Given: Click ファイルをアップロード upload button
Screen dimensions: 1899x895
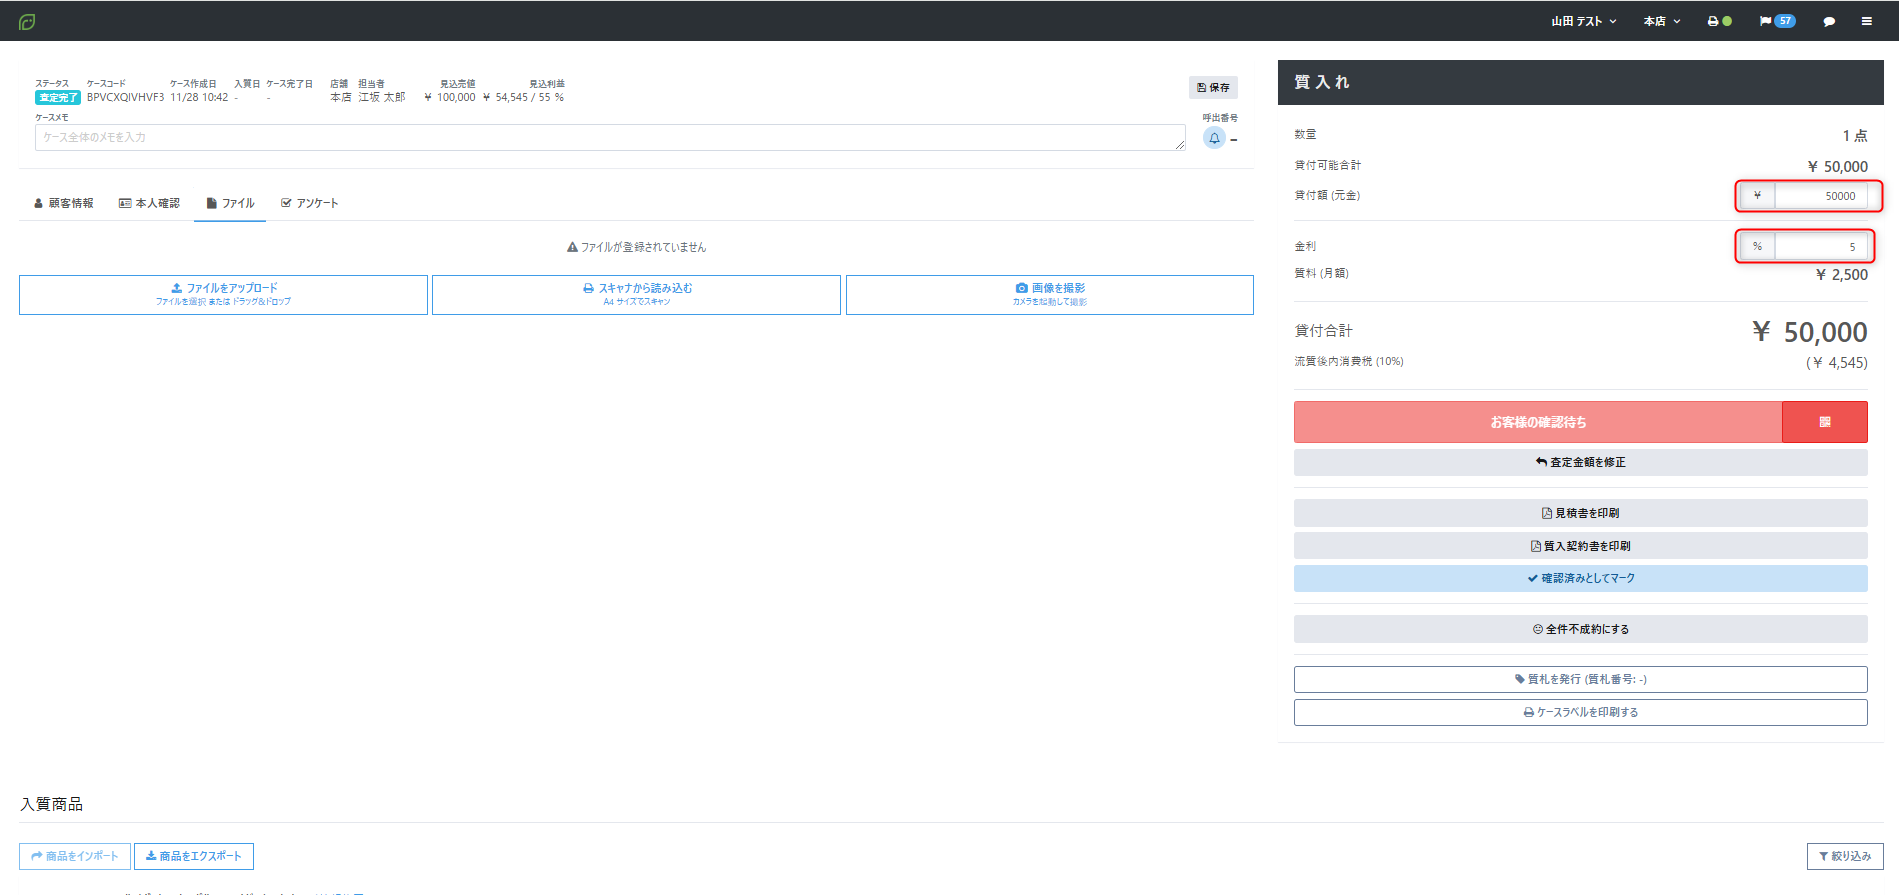Looking at the screenshot, I should pyautogui.click(x=223, y=294).
